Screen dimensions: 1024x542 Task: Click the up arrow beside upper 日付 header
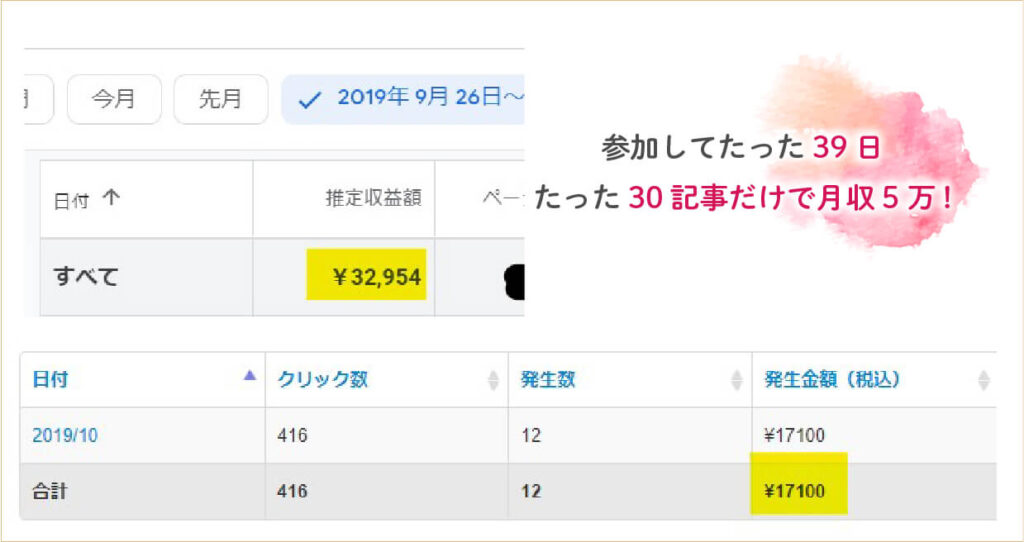click(x=111, y=199)
